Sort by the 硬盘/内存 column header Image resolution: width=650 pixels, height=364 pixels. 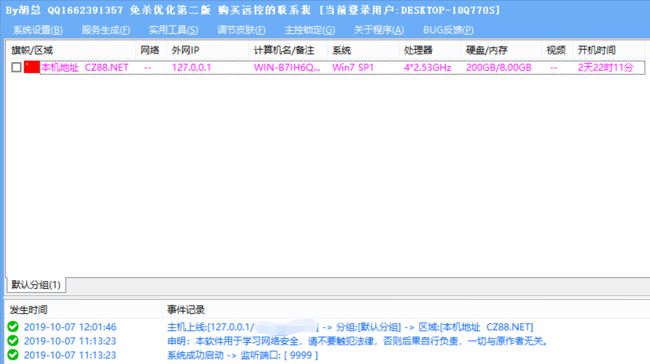point(487,50)
